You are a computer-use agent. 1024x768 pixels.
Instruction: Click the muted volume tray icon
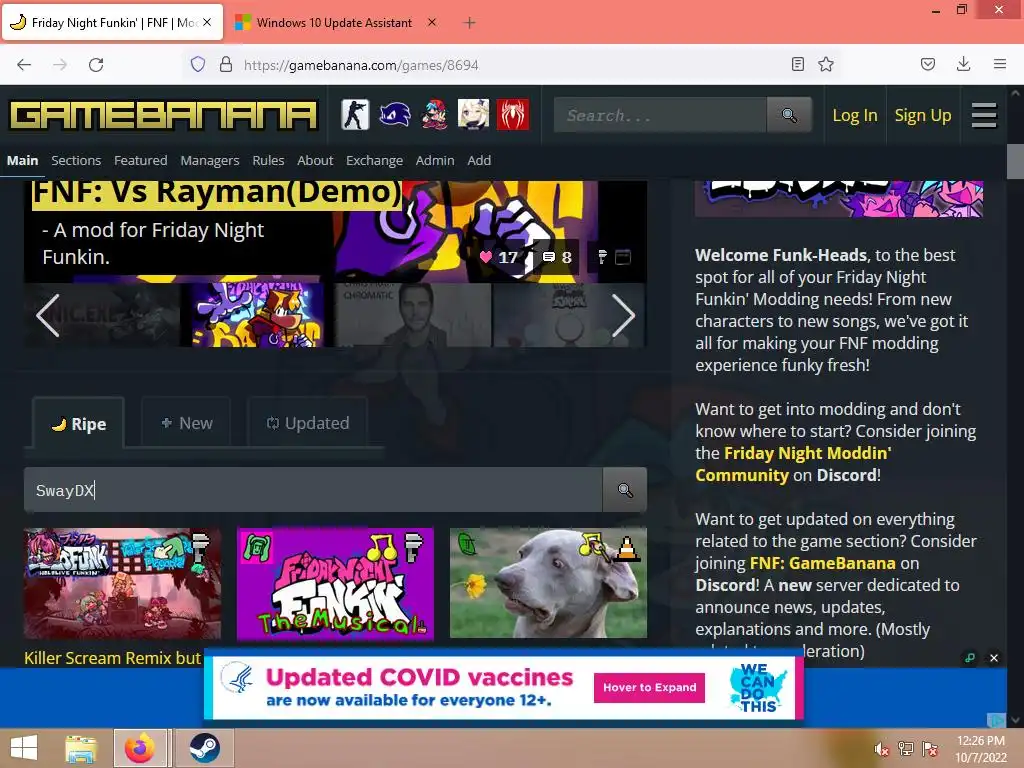tap(882, 749)
